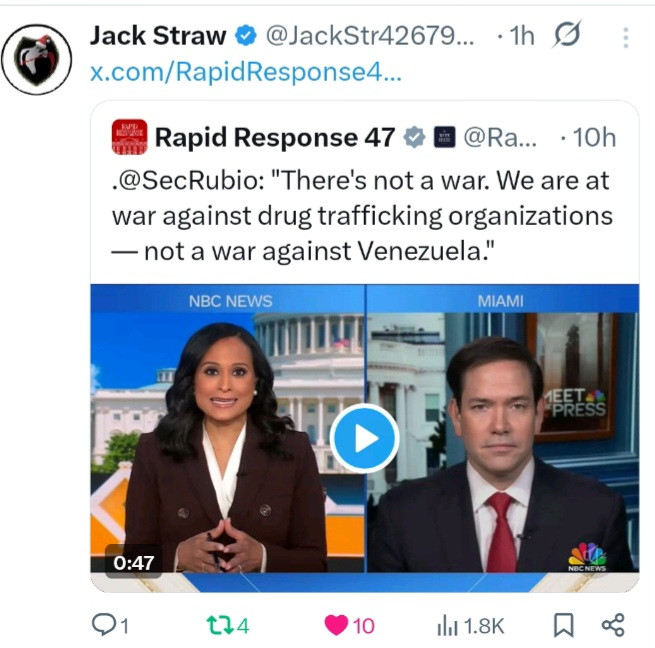
Task: Click the quoted tweet text about Venezuela
Action: point(362,216)
